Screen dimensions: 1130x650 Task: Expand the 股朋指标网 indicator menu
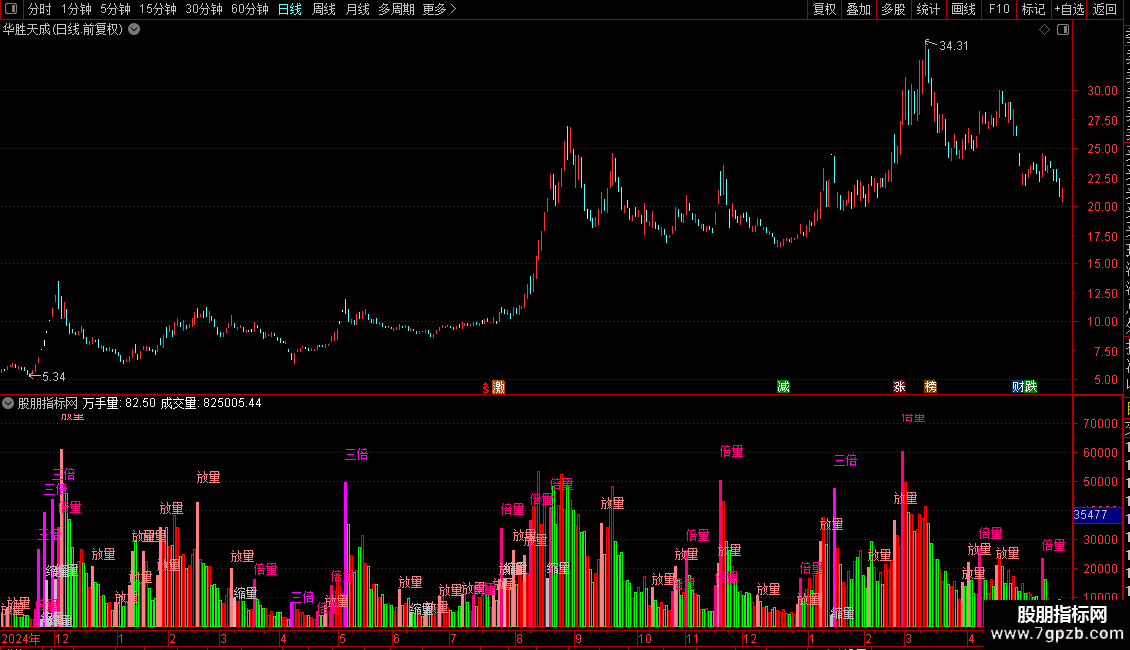click(x=8, y=403)
